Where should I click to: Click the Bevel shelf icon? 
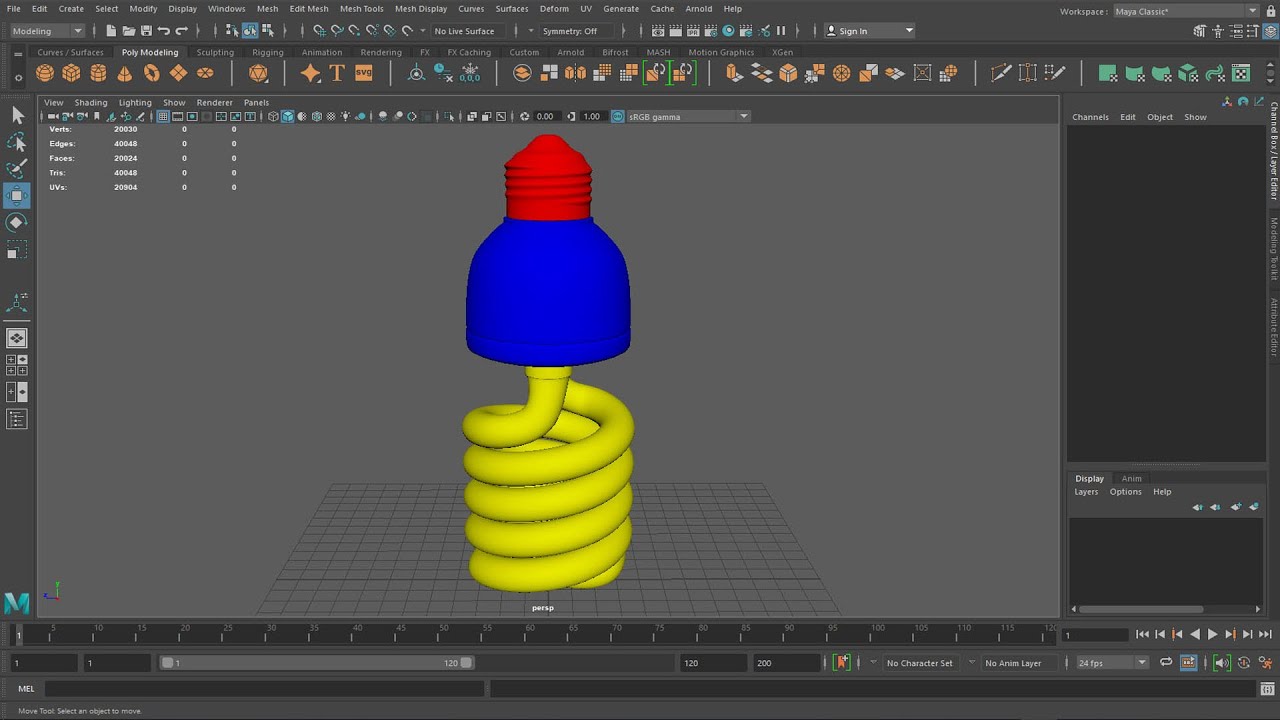pyautogui.click(x=788, y=73)
